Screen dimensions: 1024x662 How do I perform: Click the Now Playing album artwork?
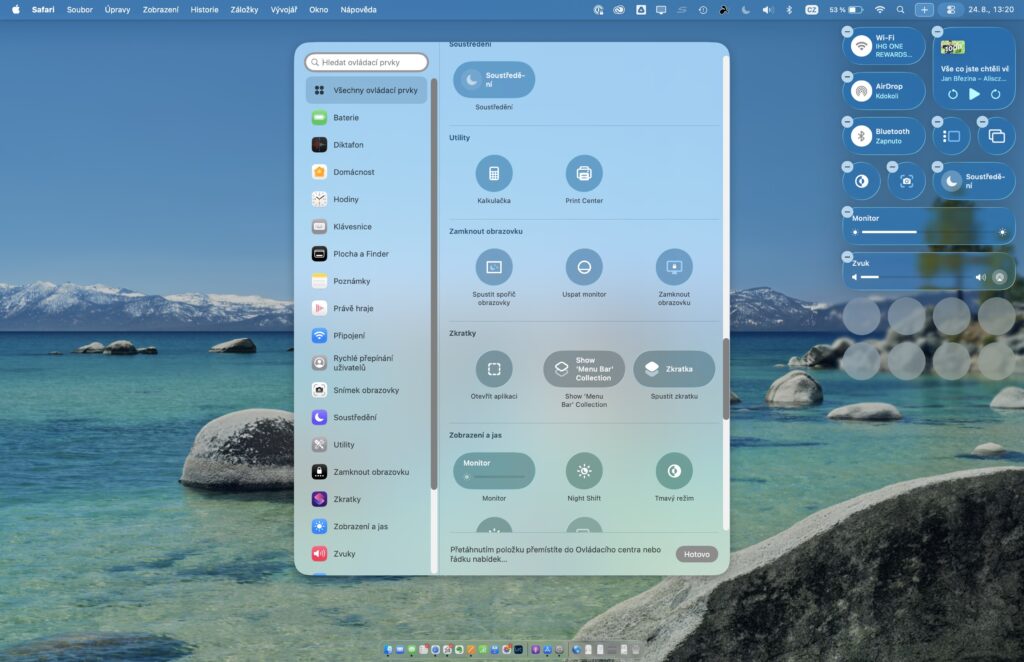click(953, 48)
